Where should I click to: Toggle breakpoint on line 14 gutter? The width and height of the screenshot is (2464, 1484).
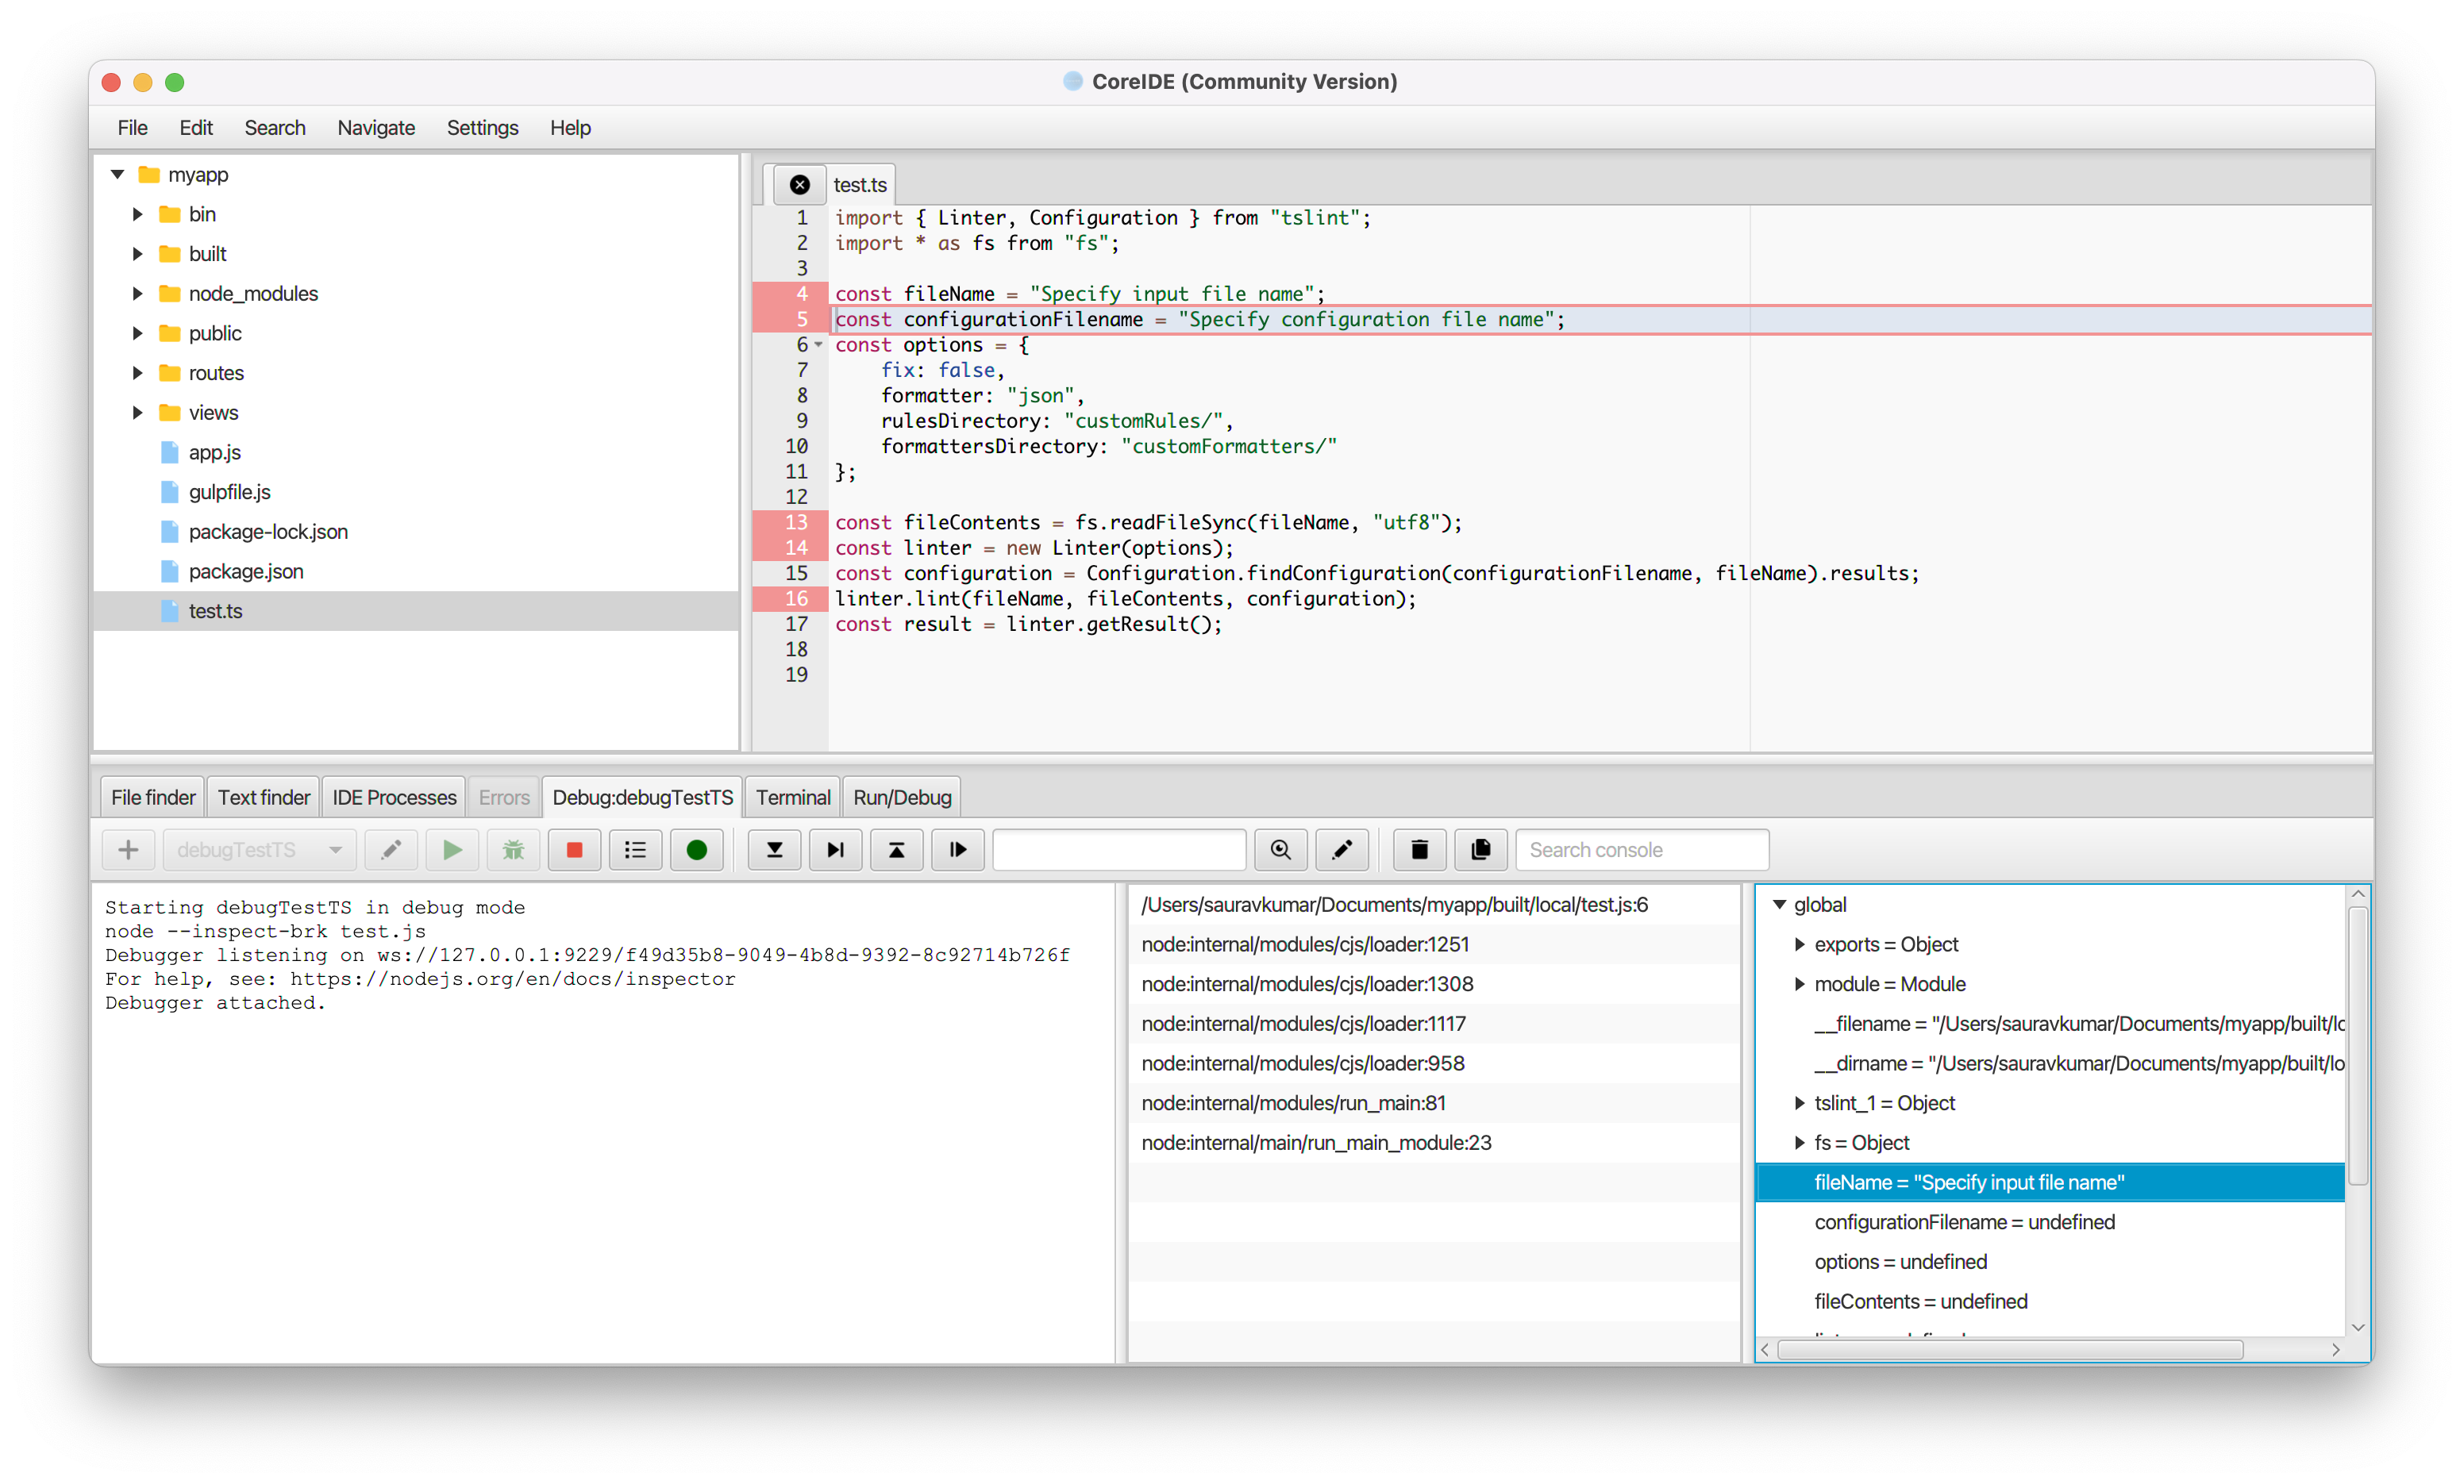click(x=790, y=548)
